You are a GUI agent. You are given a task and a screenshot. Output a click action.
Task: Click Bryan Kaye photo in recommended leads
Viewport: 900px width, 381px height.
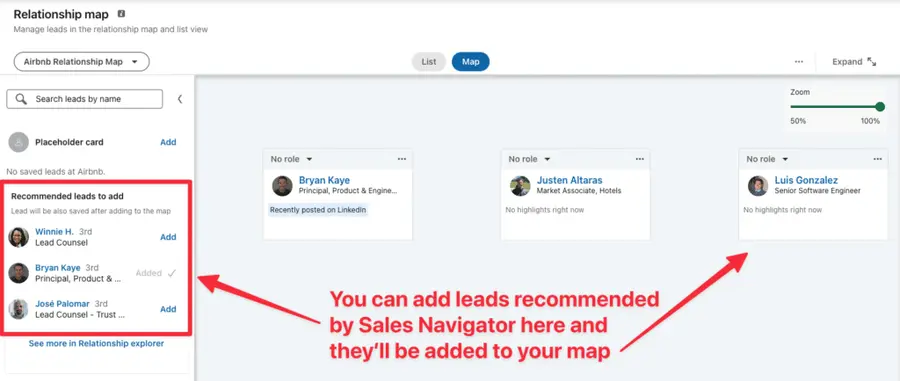(18, 273)
